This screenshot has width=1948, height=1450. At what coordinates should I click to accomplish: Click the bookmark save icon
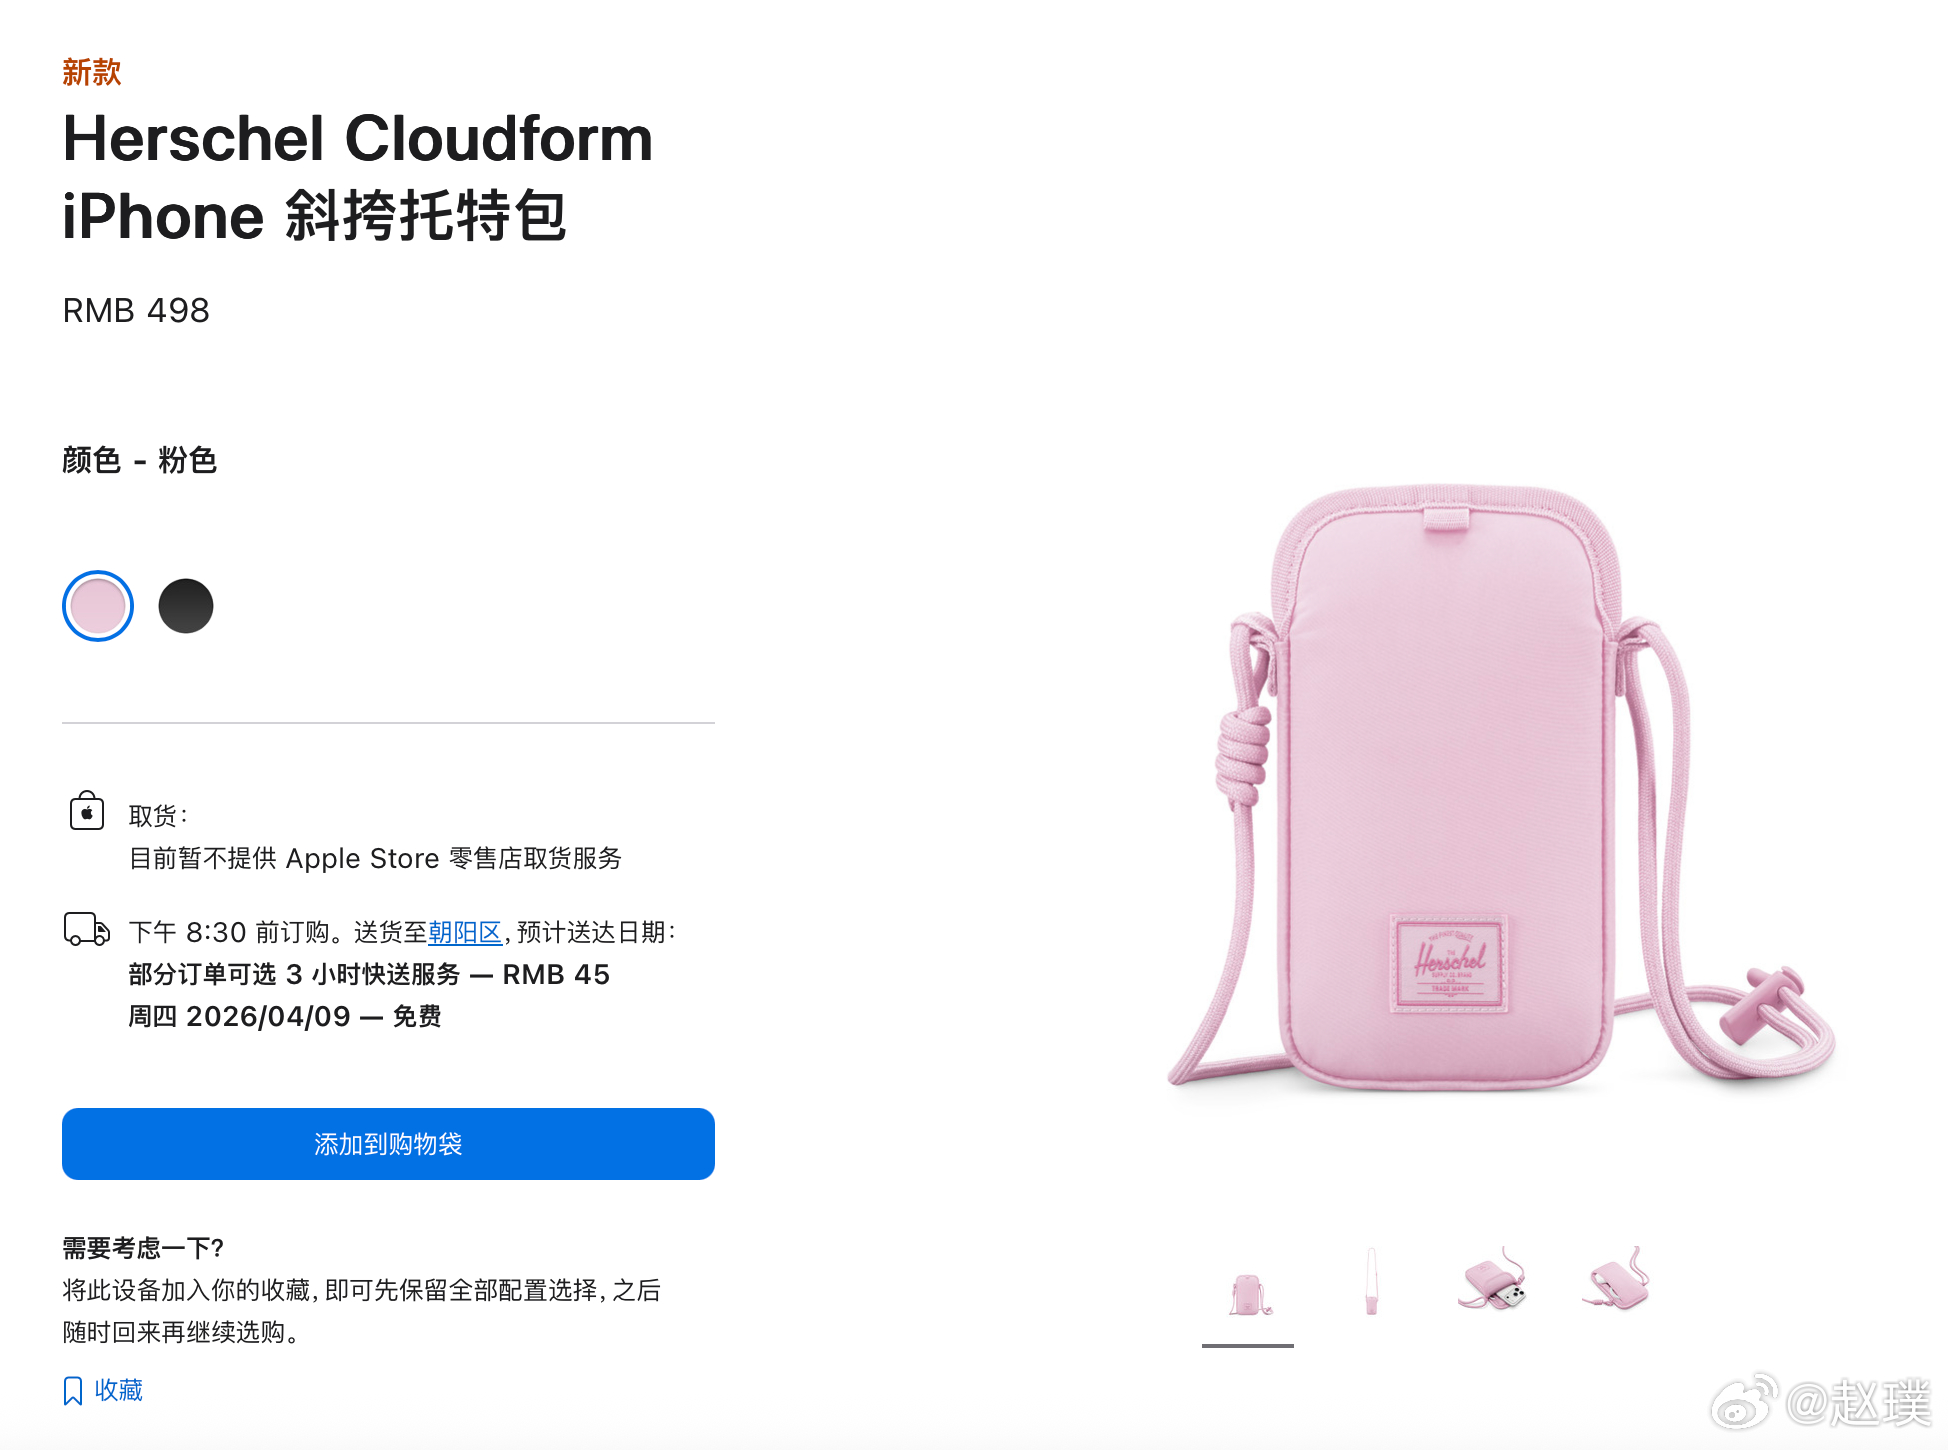click(x=73, y=1391)
